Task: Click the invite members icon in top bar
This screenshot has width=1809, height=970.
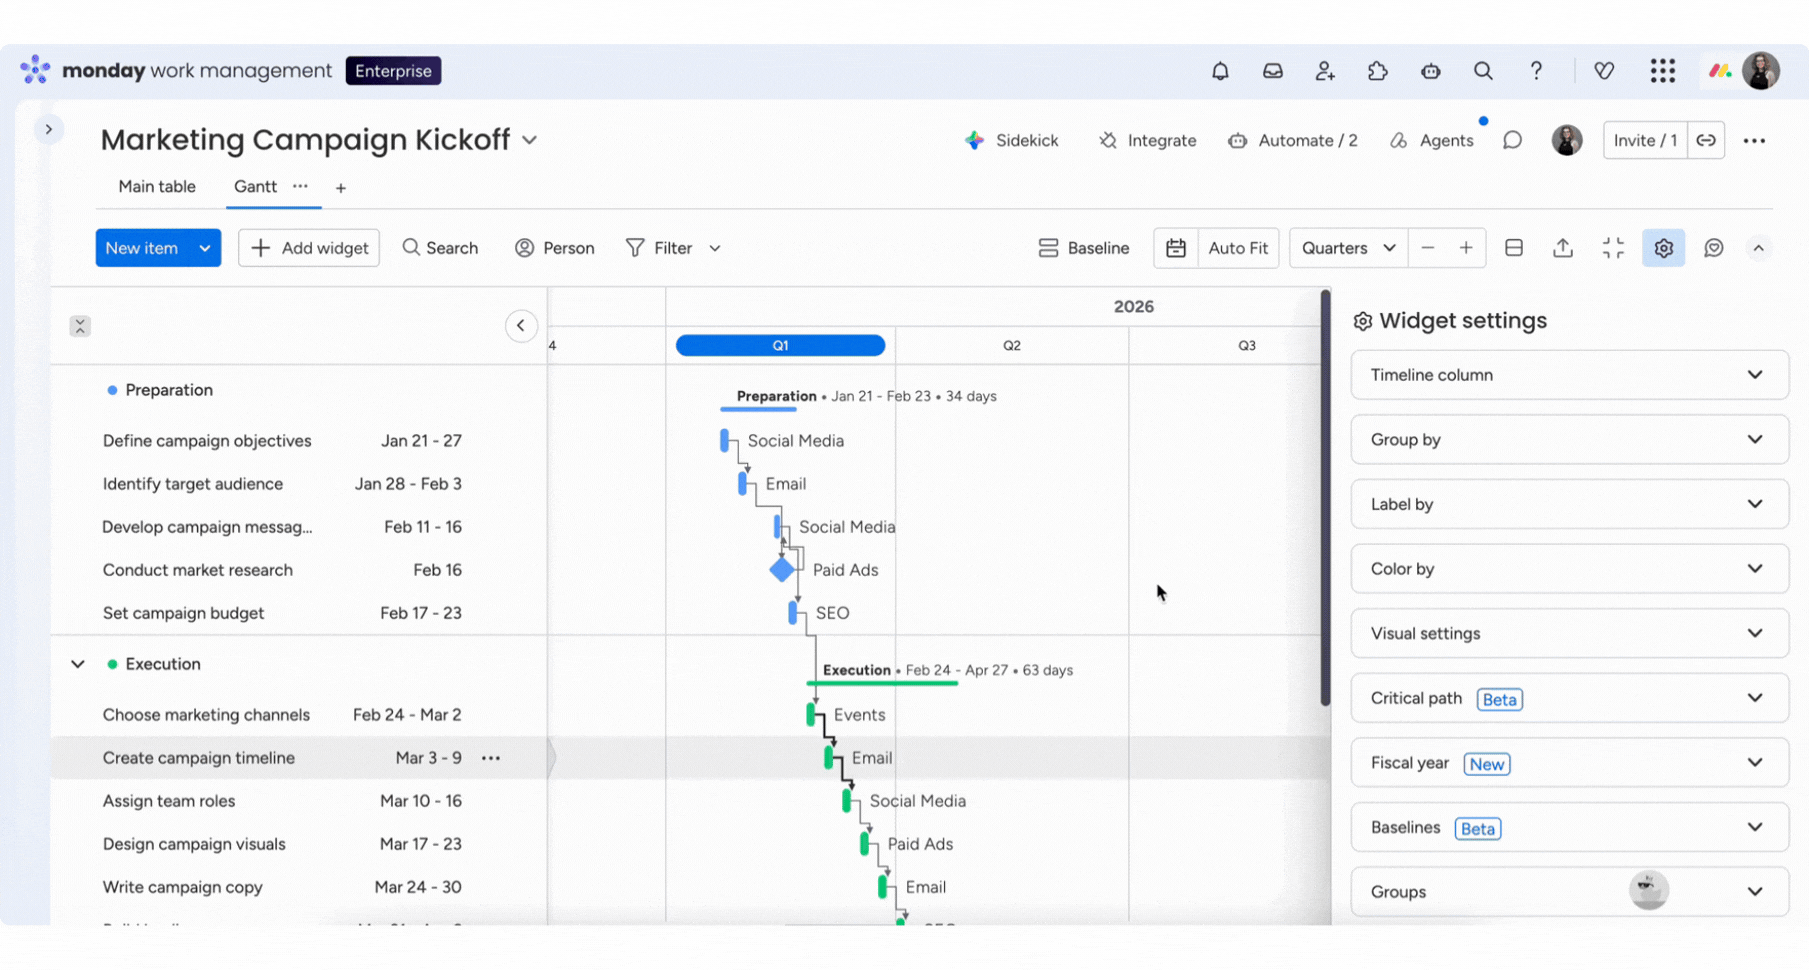Action: point(1325,71)
